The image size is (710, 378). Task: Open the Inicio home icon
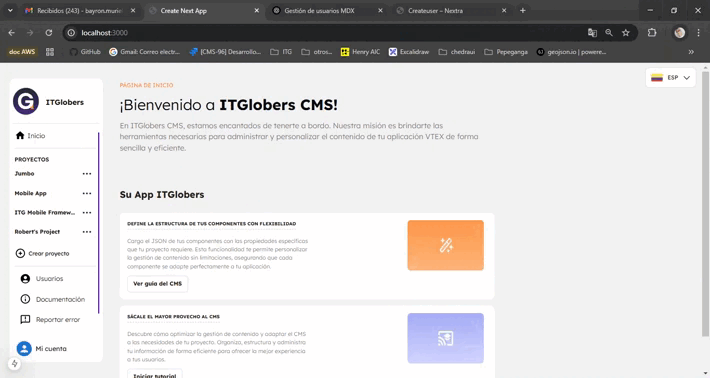pos(20,135)
